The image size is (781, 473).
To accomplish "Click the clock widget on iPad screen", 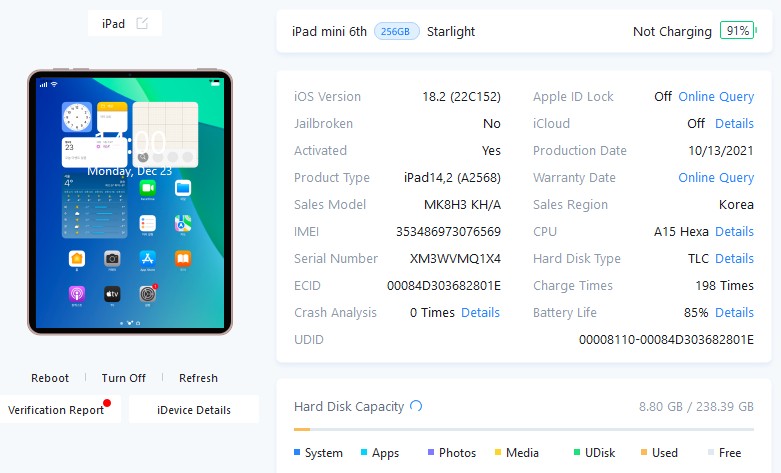I will [x=77, y=118].
